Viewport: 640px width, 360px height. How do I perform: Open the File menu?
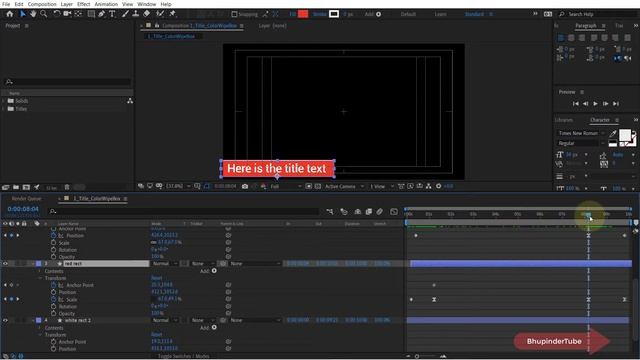click(x=6, y=4)
